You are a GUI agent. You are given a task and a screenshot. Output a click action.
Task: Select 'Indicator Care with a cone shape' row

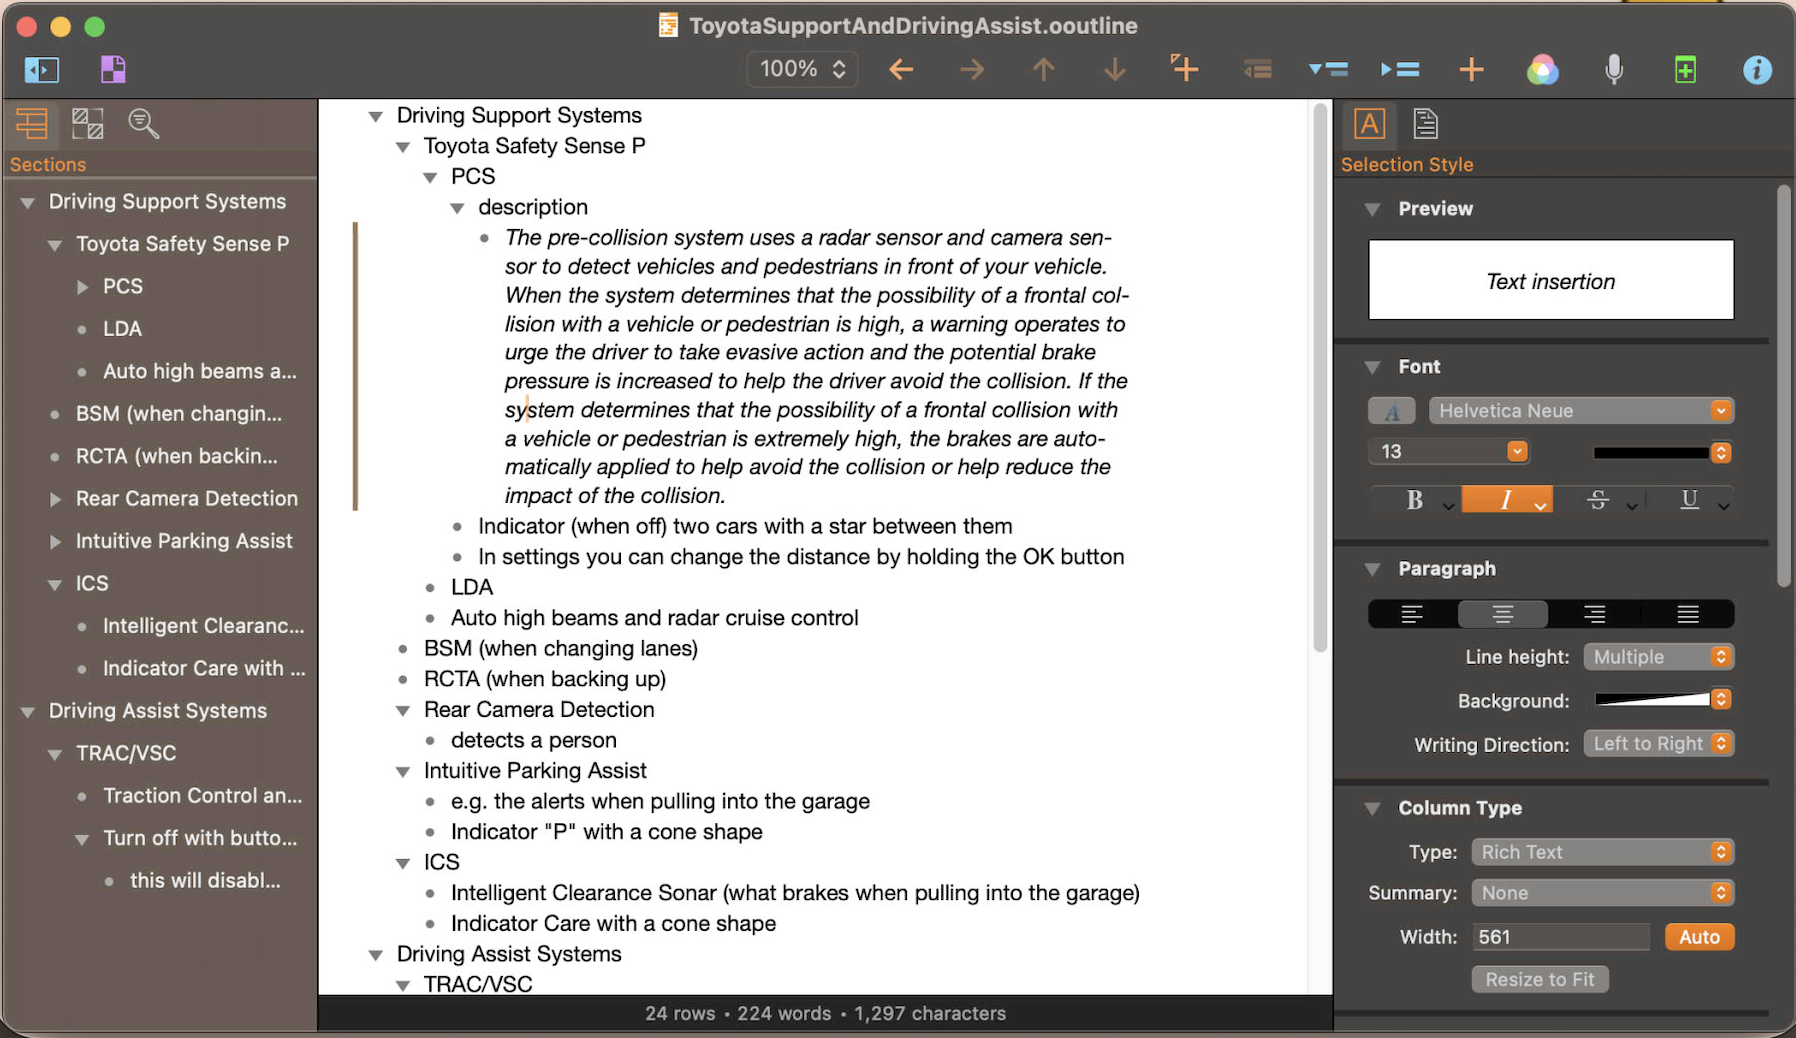(x=613, y=924)
